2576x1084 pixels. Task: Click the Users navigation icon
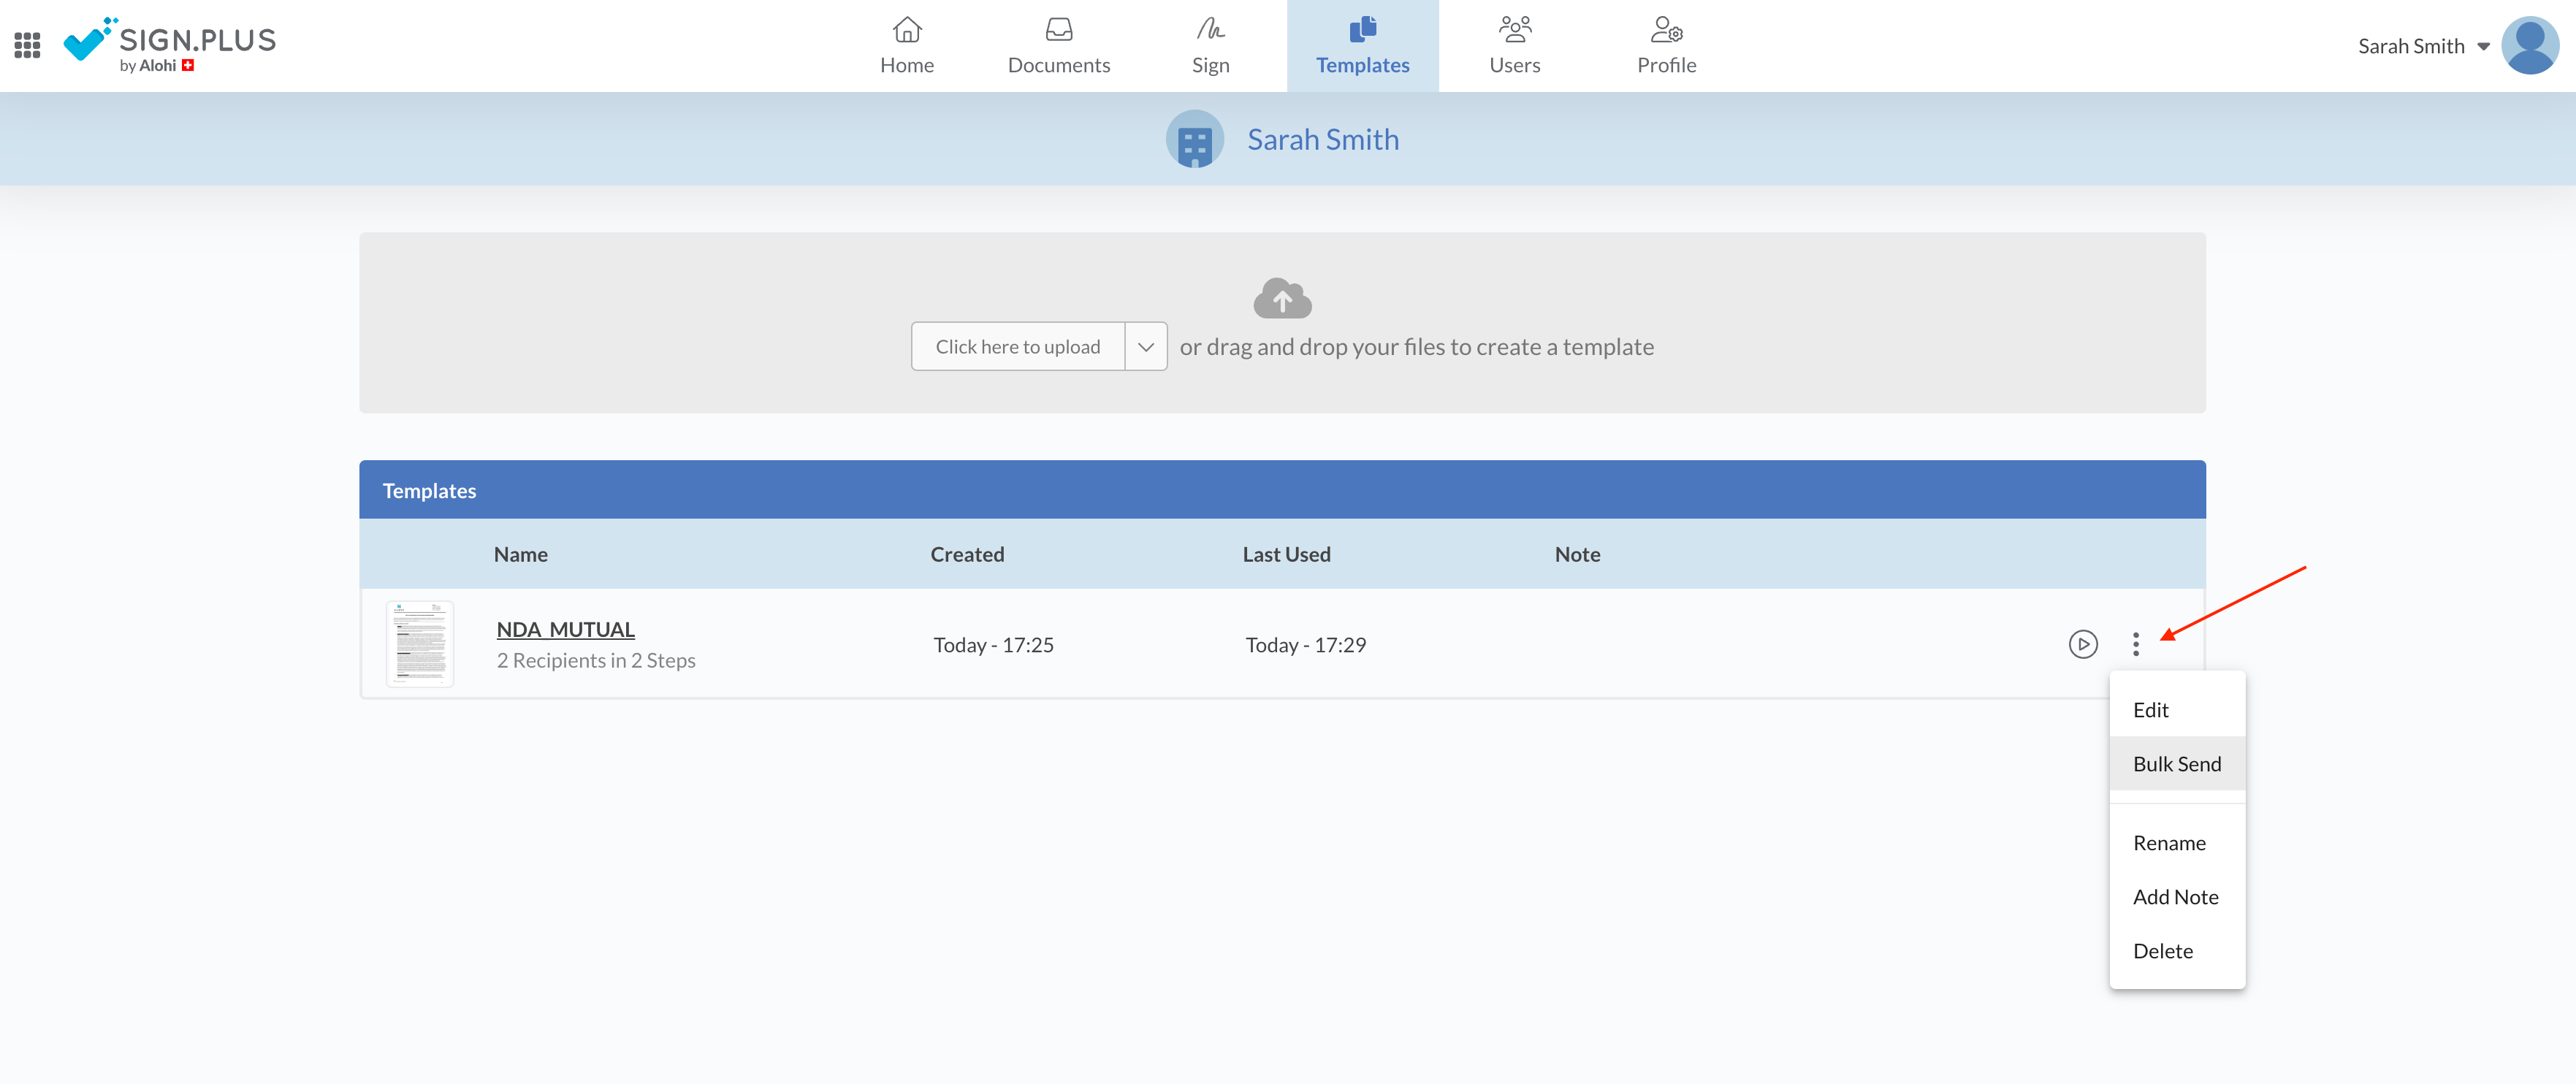[x=1513, y=46]
